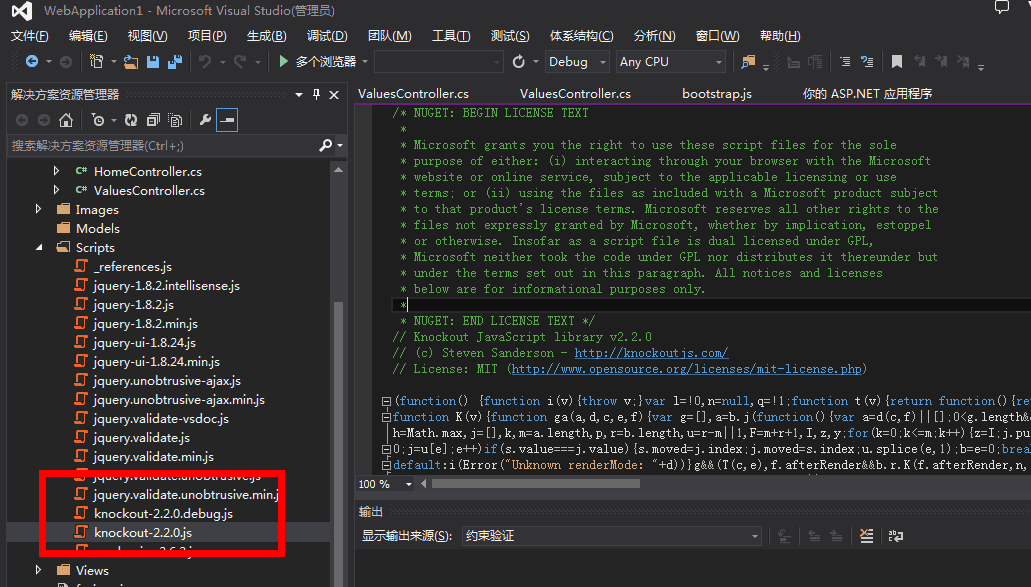Switch to the bootstrap.js tab
Image resolution: width=1031 pixels, height=587 pixels.
click(x=716, y=93)
